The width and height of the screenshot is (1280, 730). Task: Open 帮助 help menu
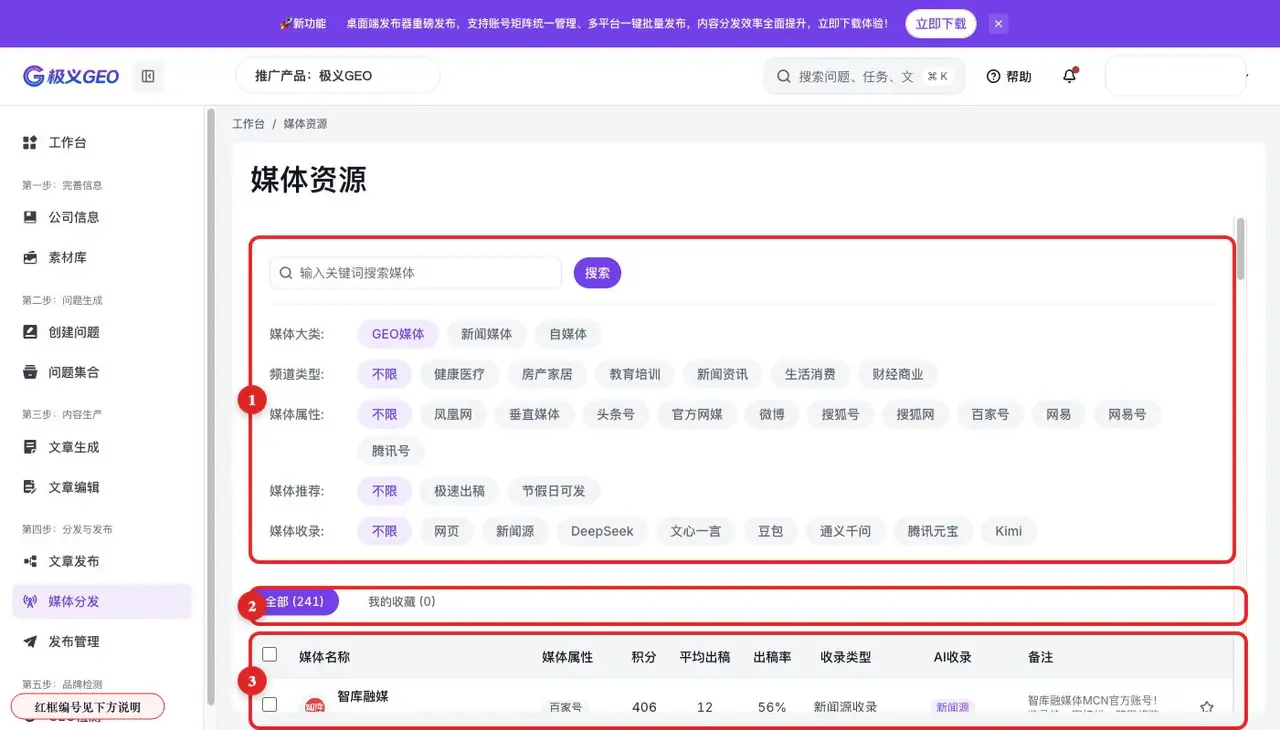pyautogui.click(x=1009, y=76)
